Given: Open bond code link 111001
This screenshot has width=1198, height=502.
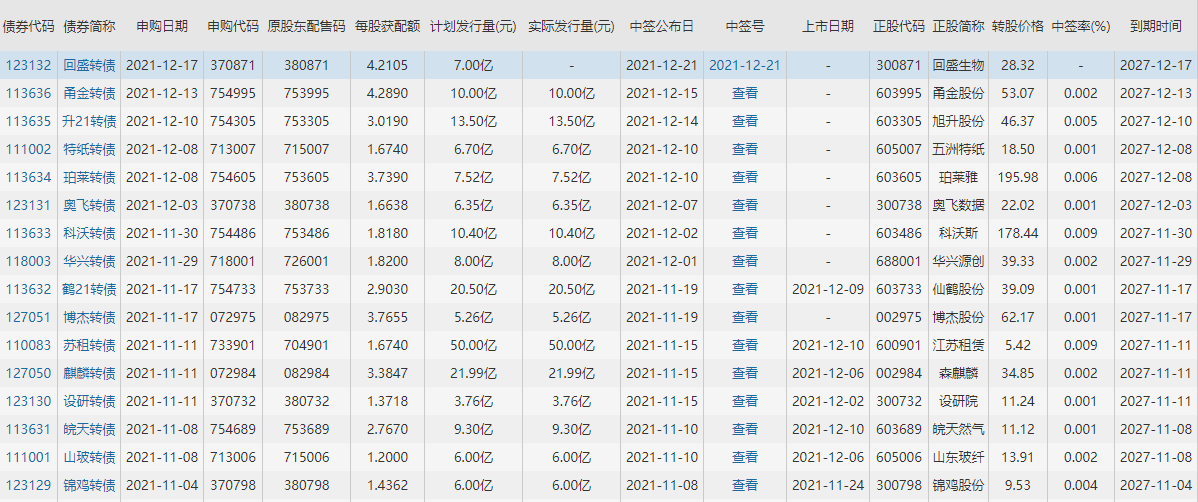Looking at the screenshot, I should pyautogui.click(x=28, y=457).
